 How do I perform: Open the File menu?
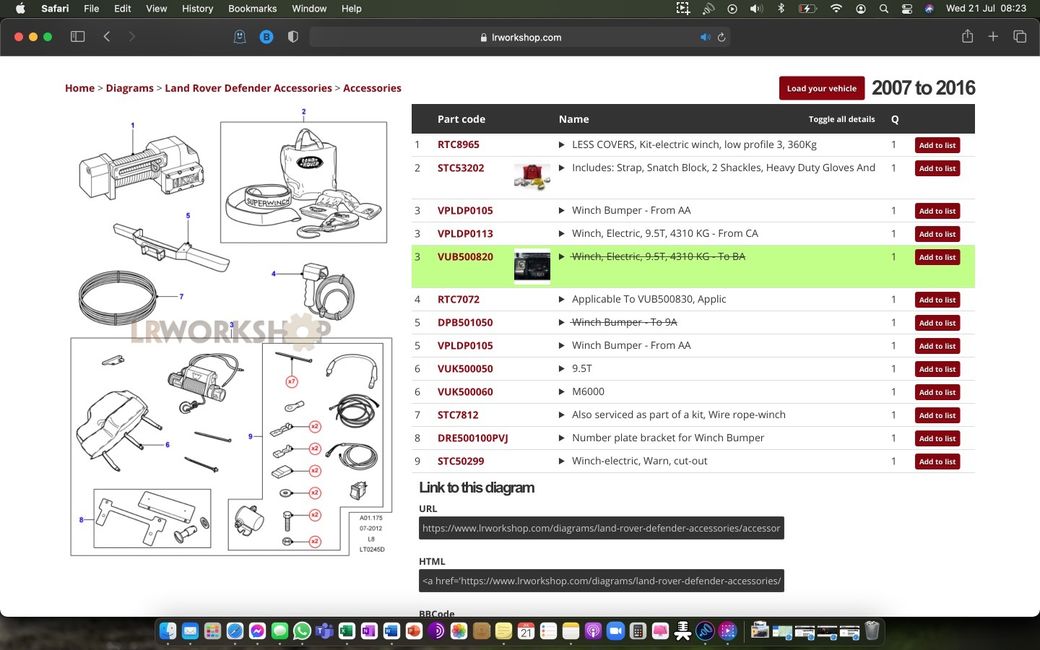pyautogui.click(x=92, y=9)
